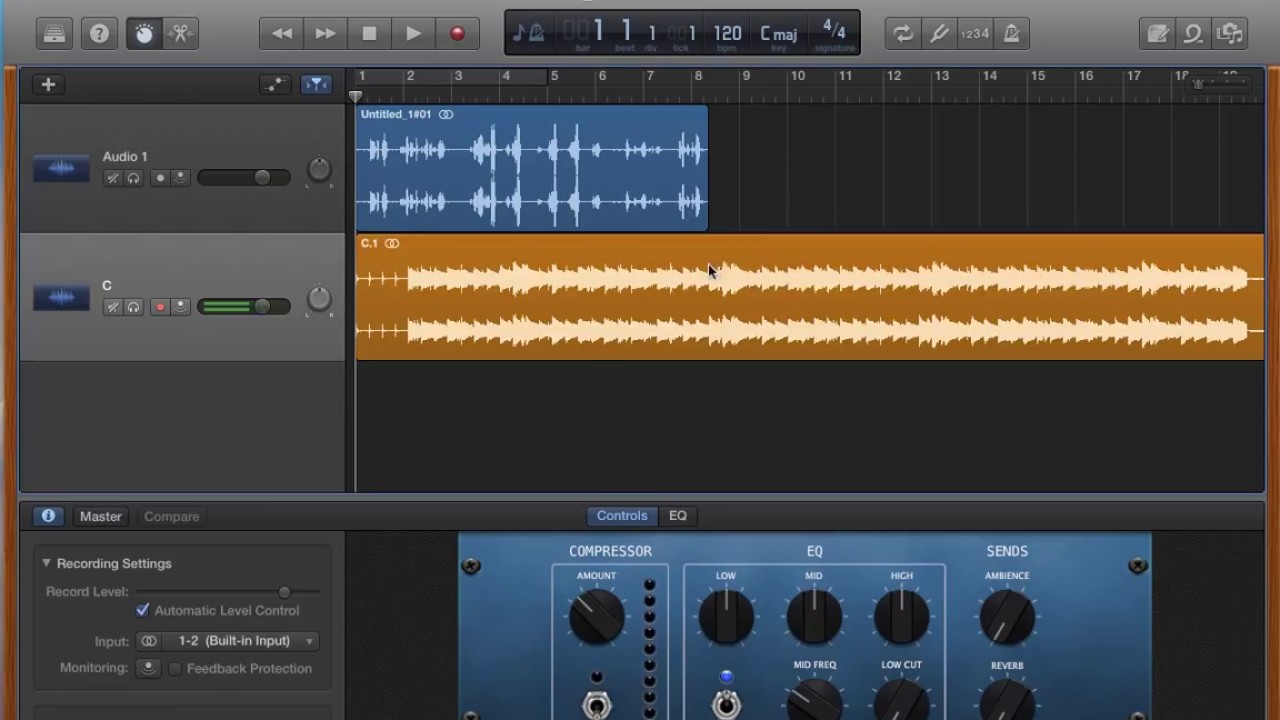This screenshot has height=720, width=1280.
Task: Select the C track waveform icon
Action: (61, 298)
